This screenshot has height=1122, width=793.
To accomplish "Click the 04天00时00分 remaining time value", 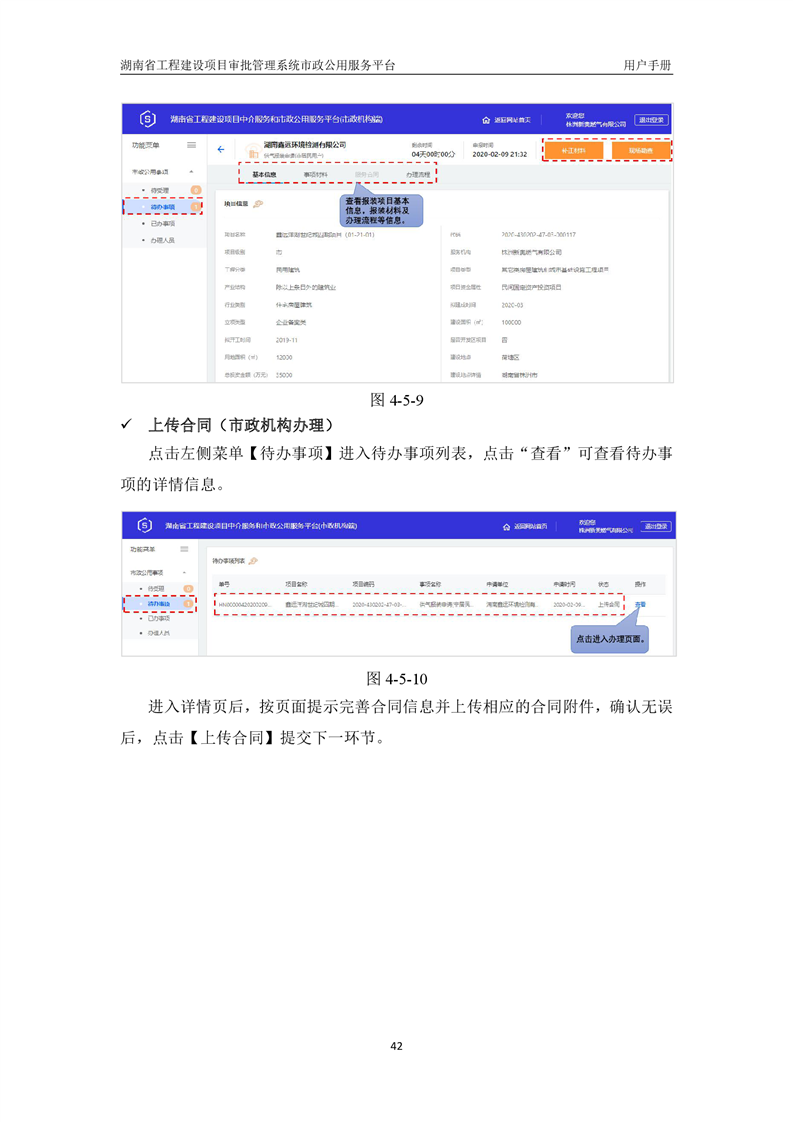I will pos(433,154).
